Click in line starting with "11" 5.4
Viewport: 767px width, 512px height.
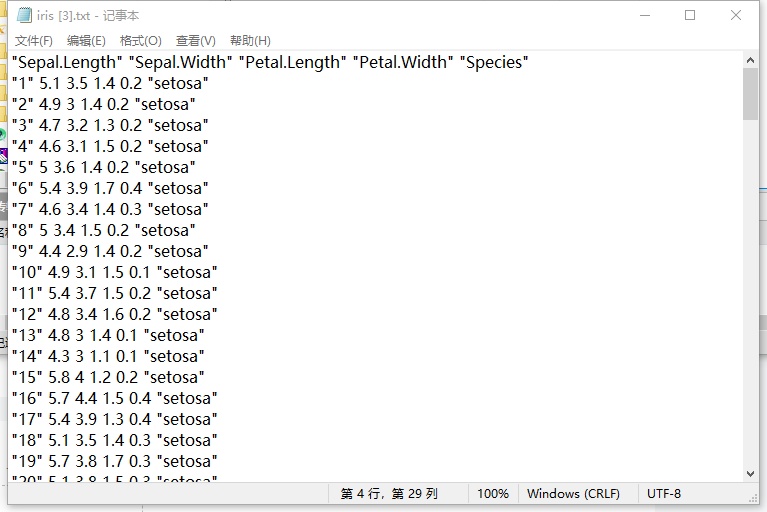tap(114, 294)
